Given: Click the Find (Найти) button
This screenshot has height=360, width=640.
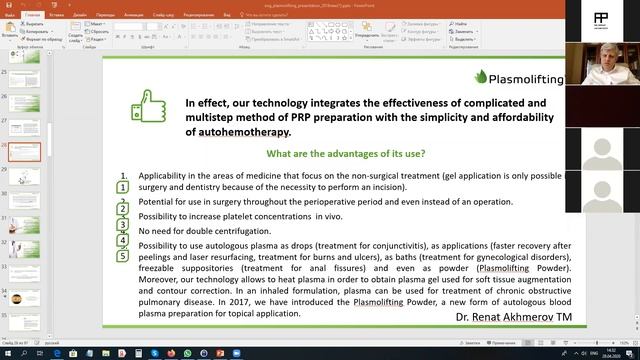Looking at the screenshot, I should pyautogui.click(x=458, y=24).
